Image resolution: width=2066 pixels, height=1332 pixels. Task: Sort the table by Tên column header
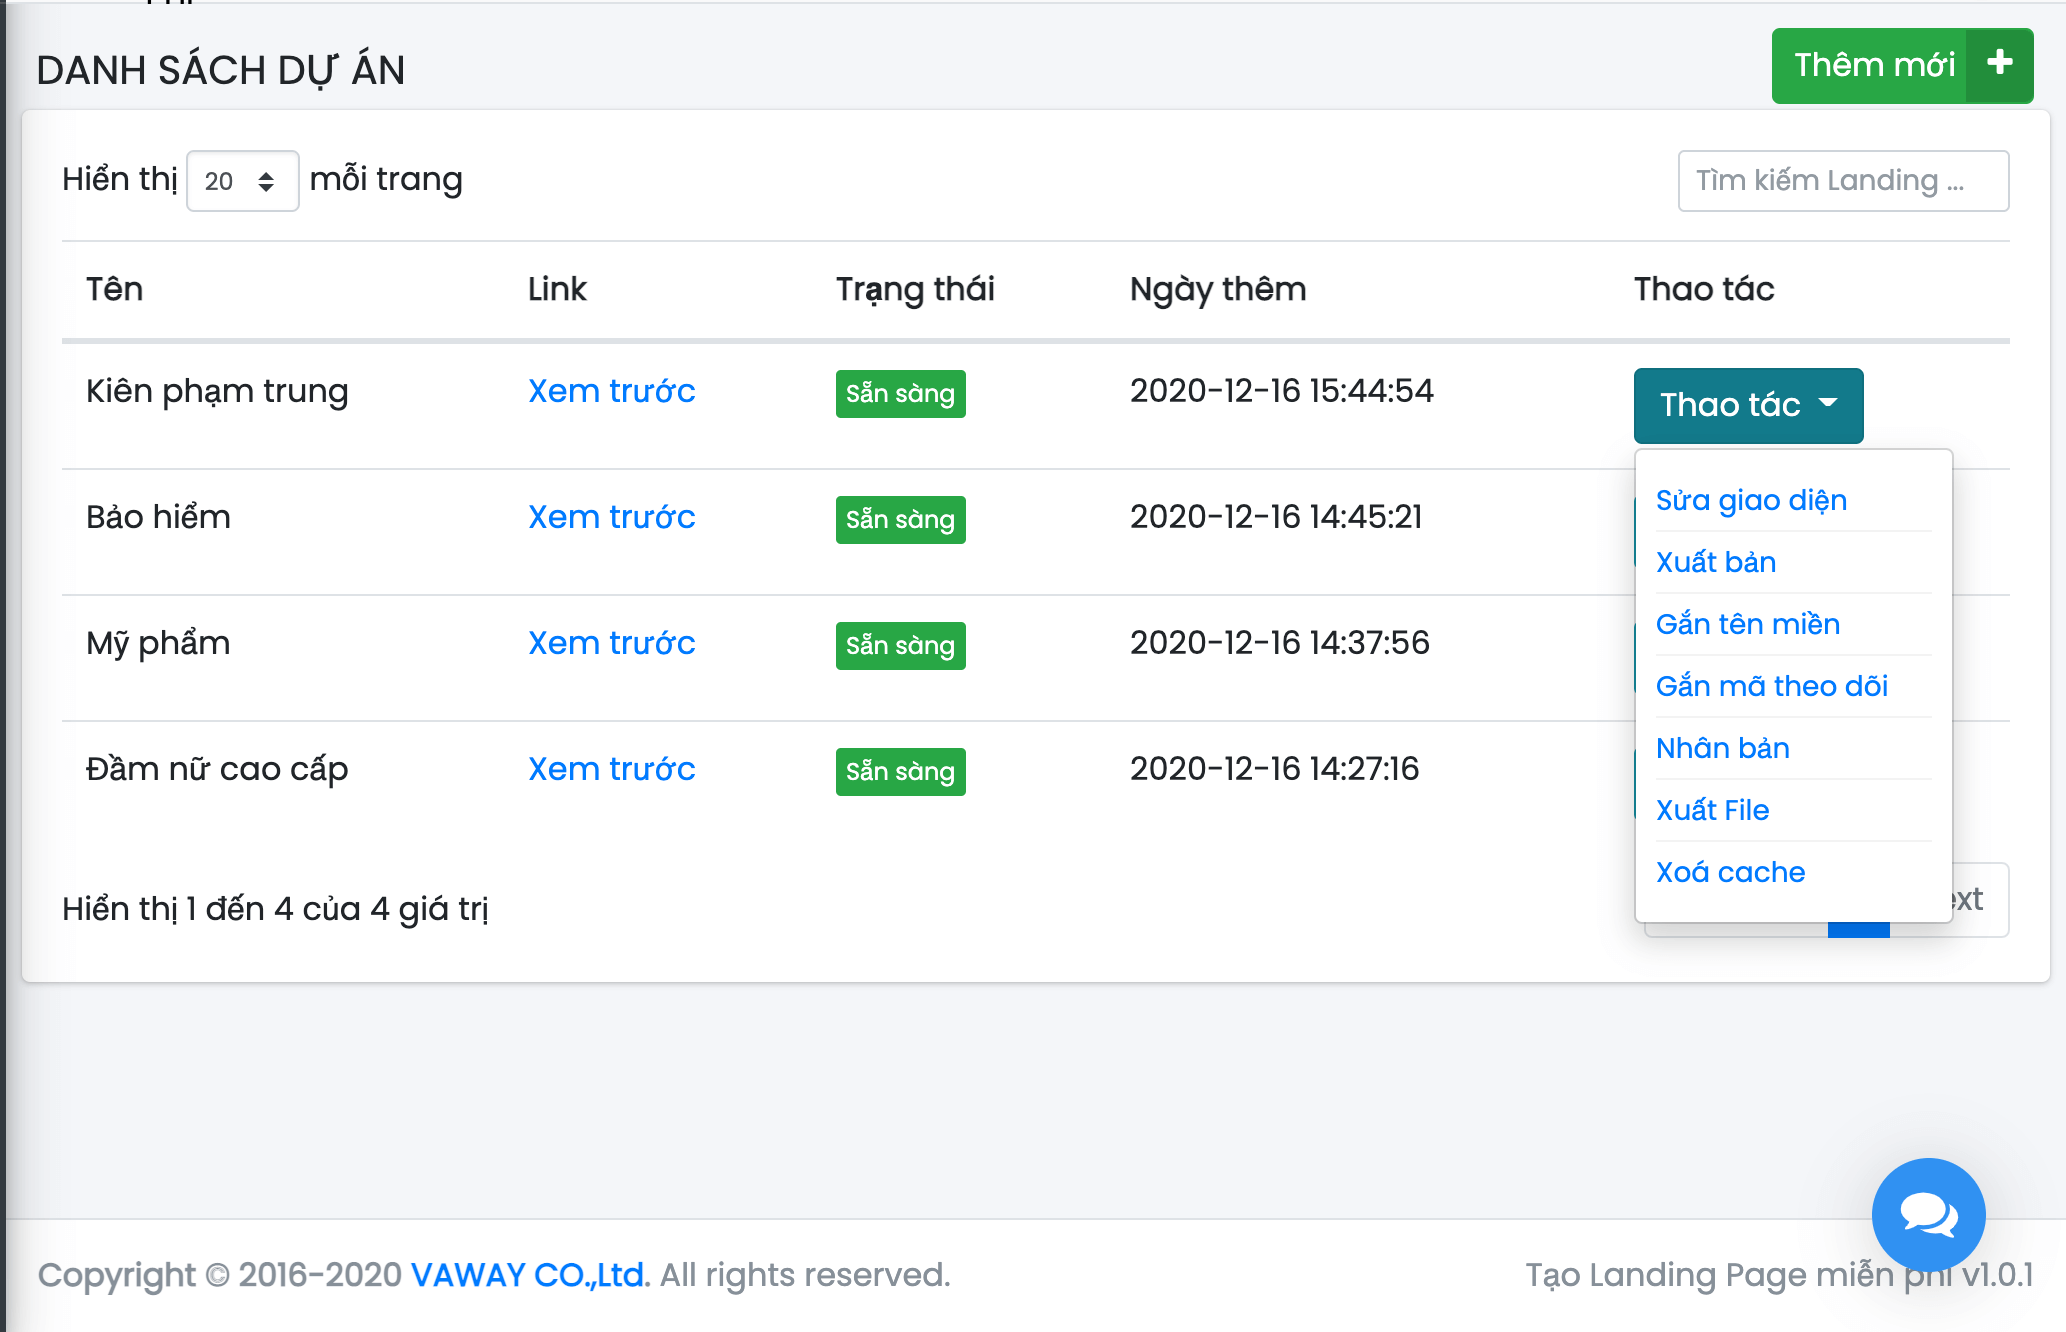114,289
